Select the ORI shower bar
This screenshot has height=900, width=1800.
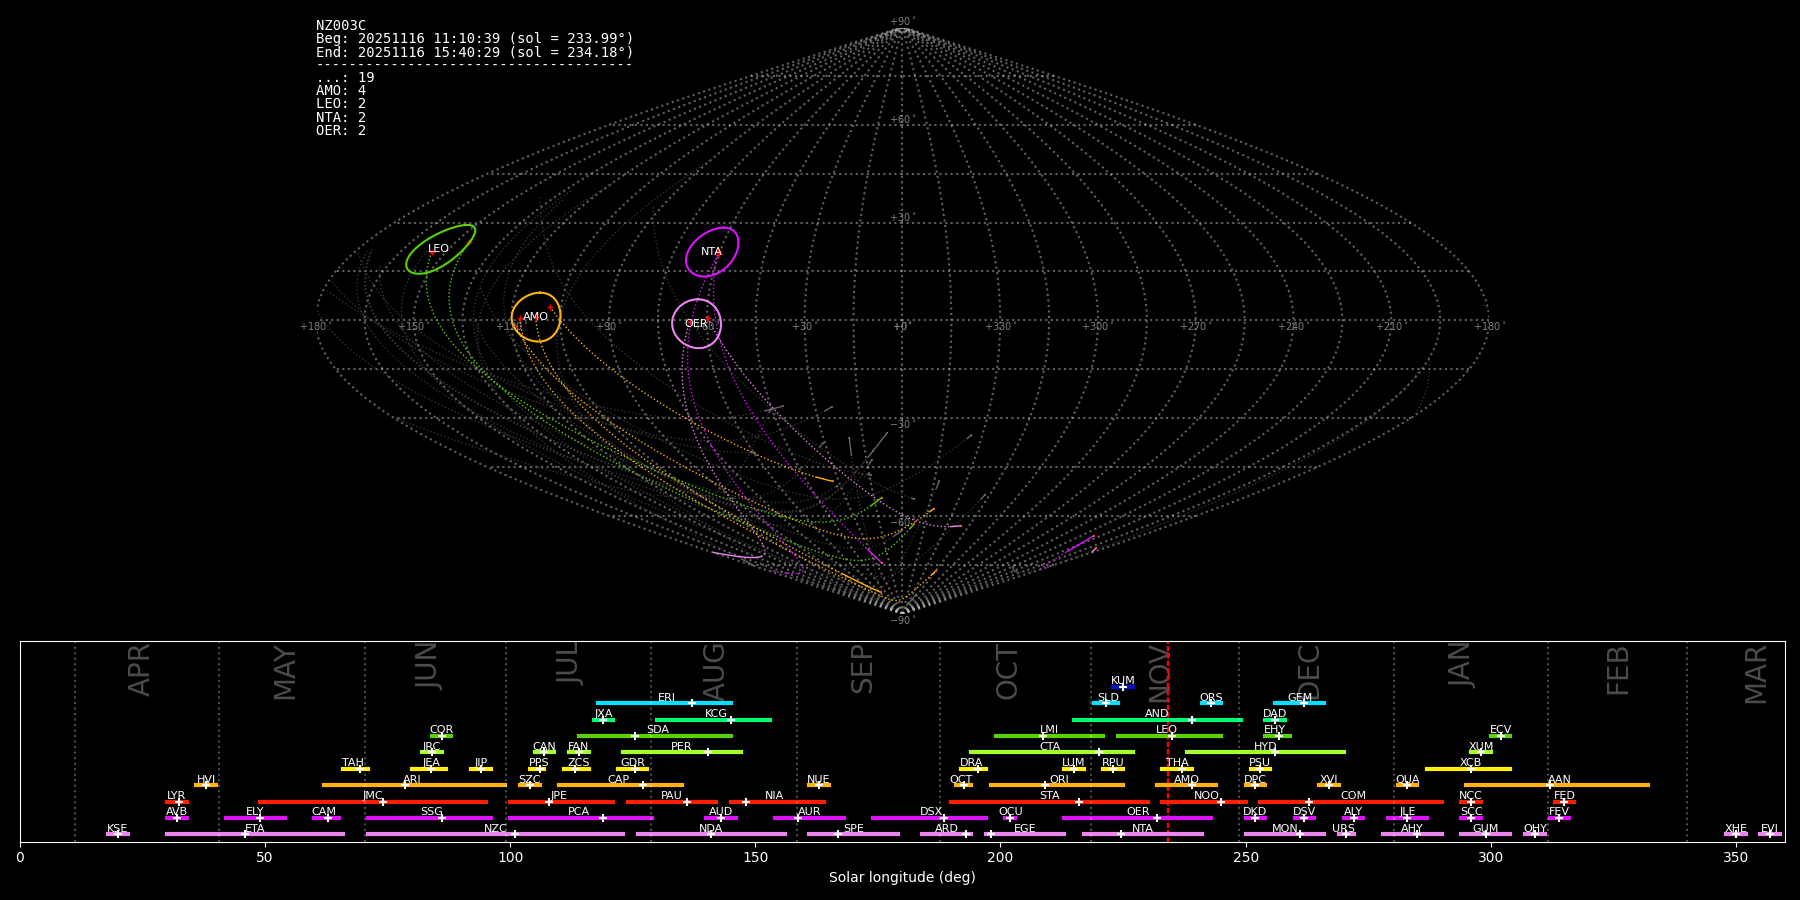pos(1056,785)
